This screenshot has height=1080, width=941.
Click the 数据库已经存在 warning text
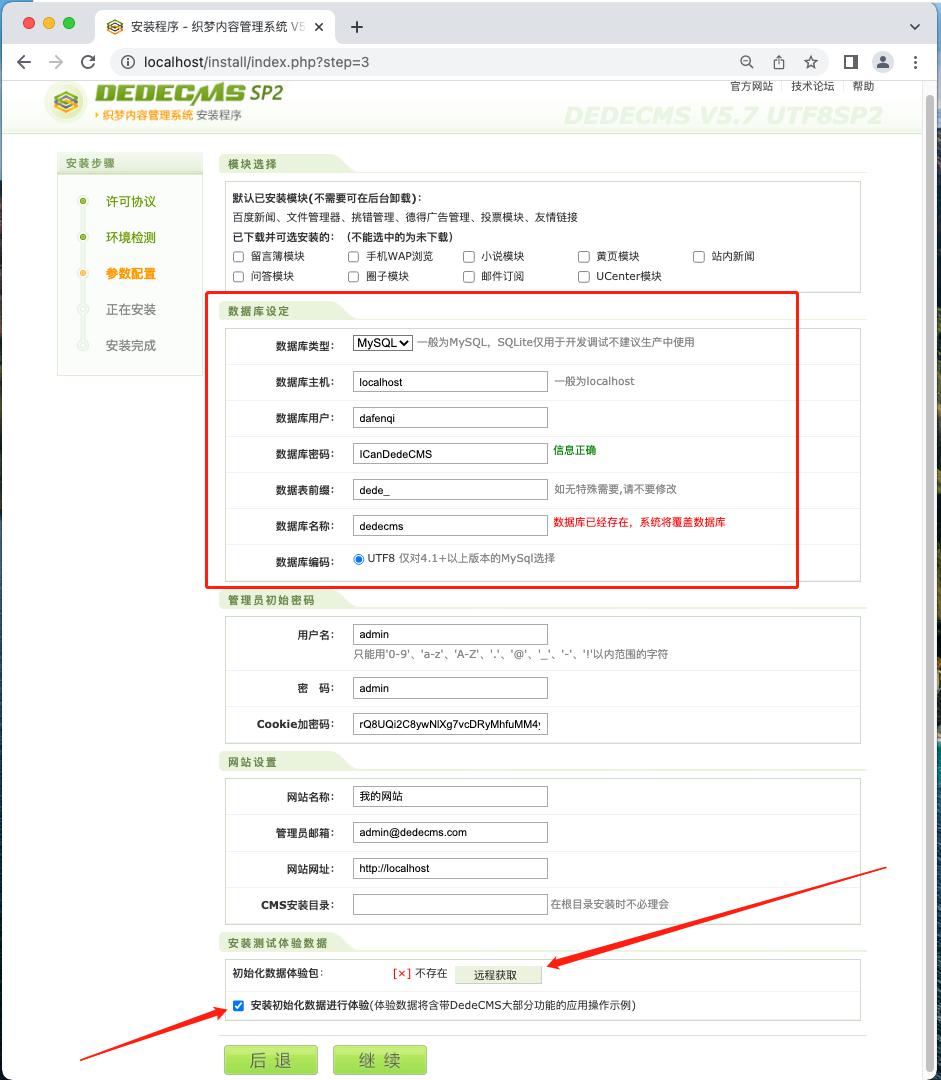coord(639,522)
